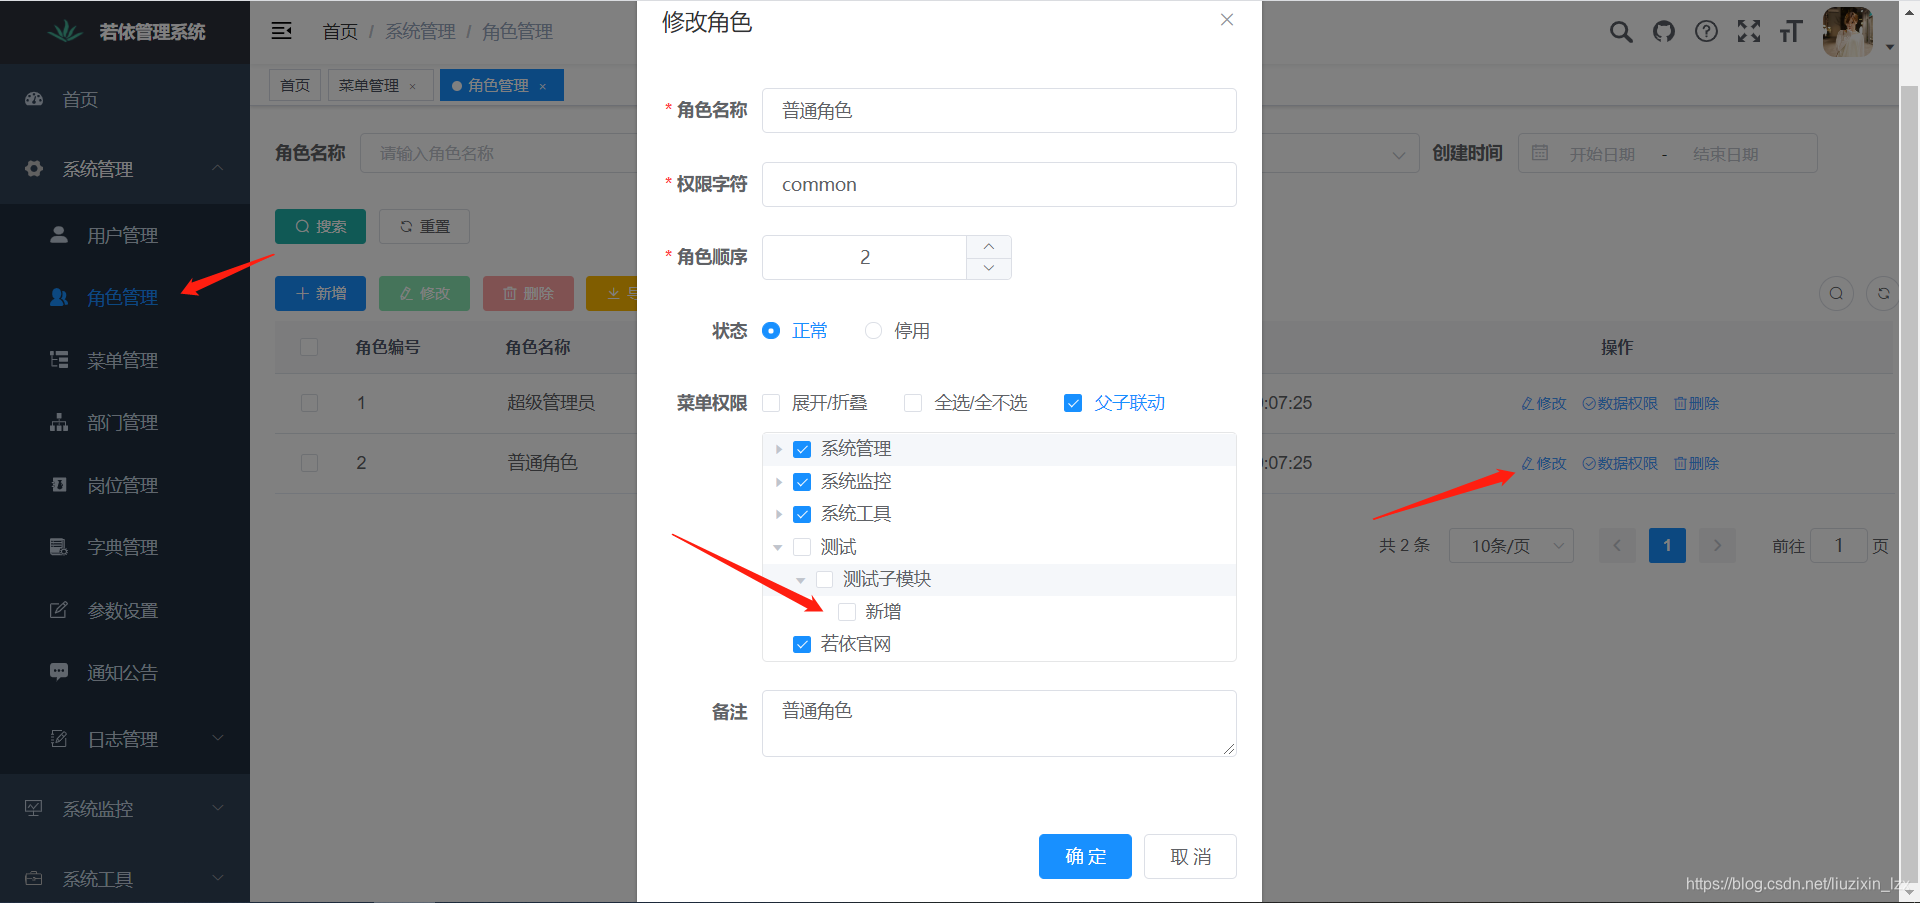Click 数据权限 link for 普通角色 row
The height and width of the screenshot is (903, 1920).
[1620, 463]
